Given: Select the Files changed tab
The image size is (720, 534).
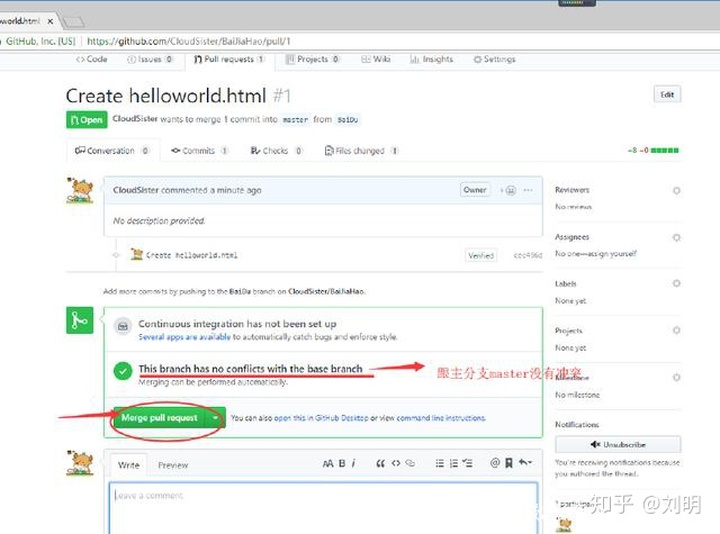Looking at the screenshot, I should (x=361, y=151).
